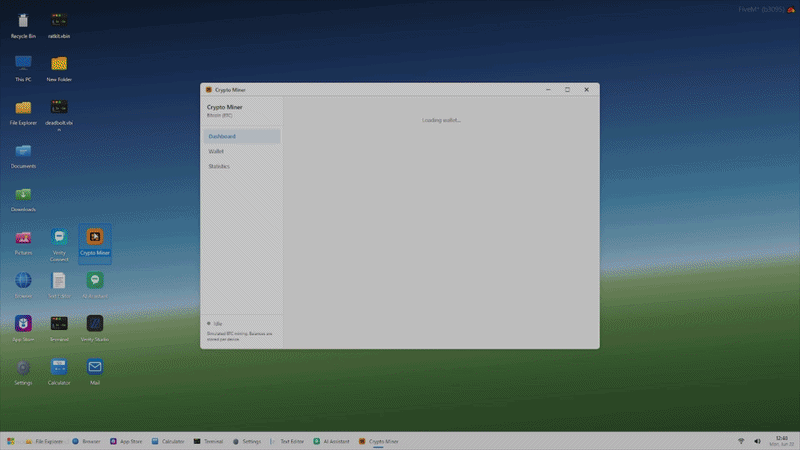Switch to File Explorer in taskbar

[x=44, y=441]
